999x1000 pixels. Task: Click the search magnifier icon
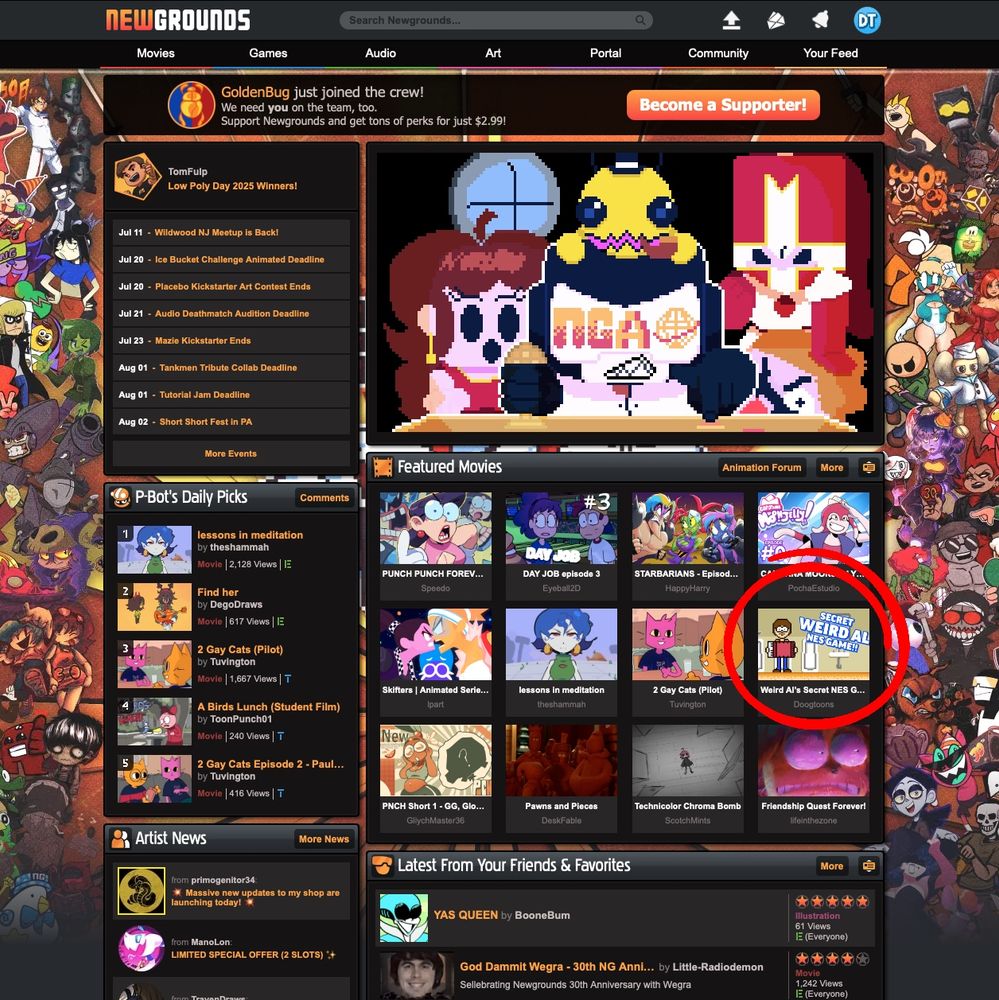pyautogui.click(x=640, y=20)
